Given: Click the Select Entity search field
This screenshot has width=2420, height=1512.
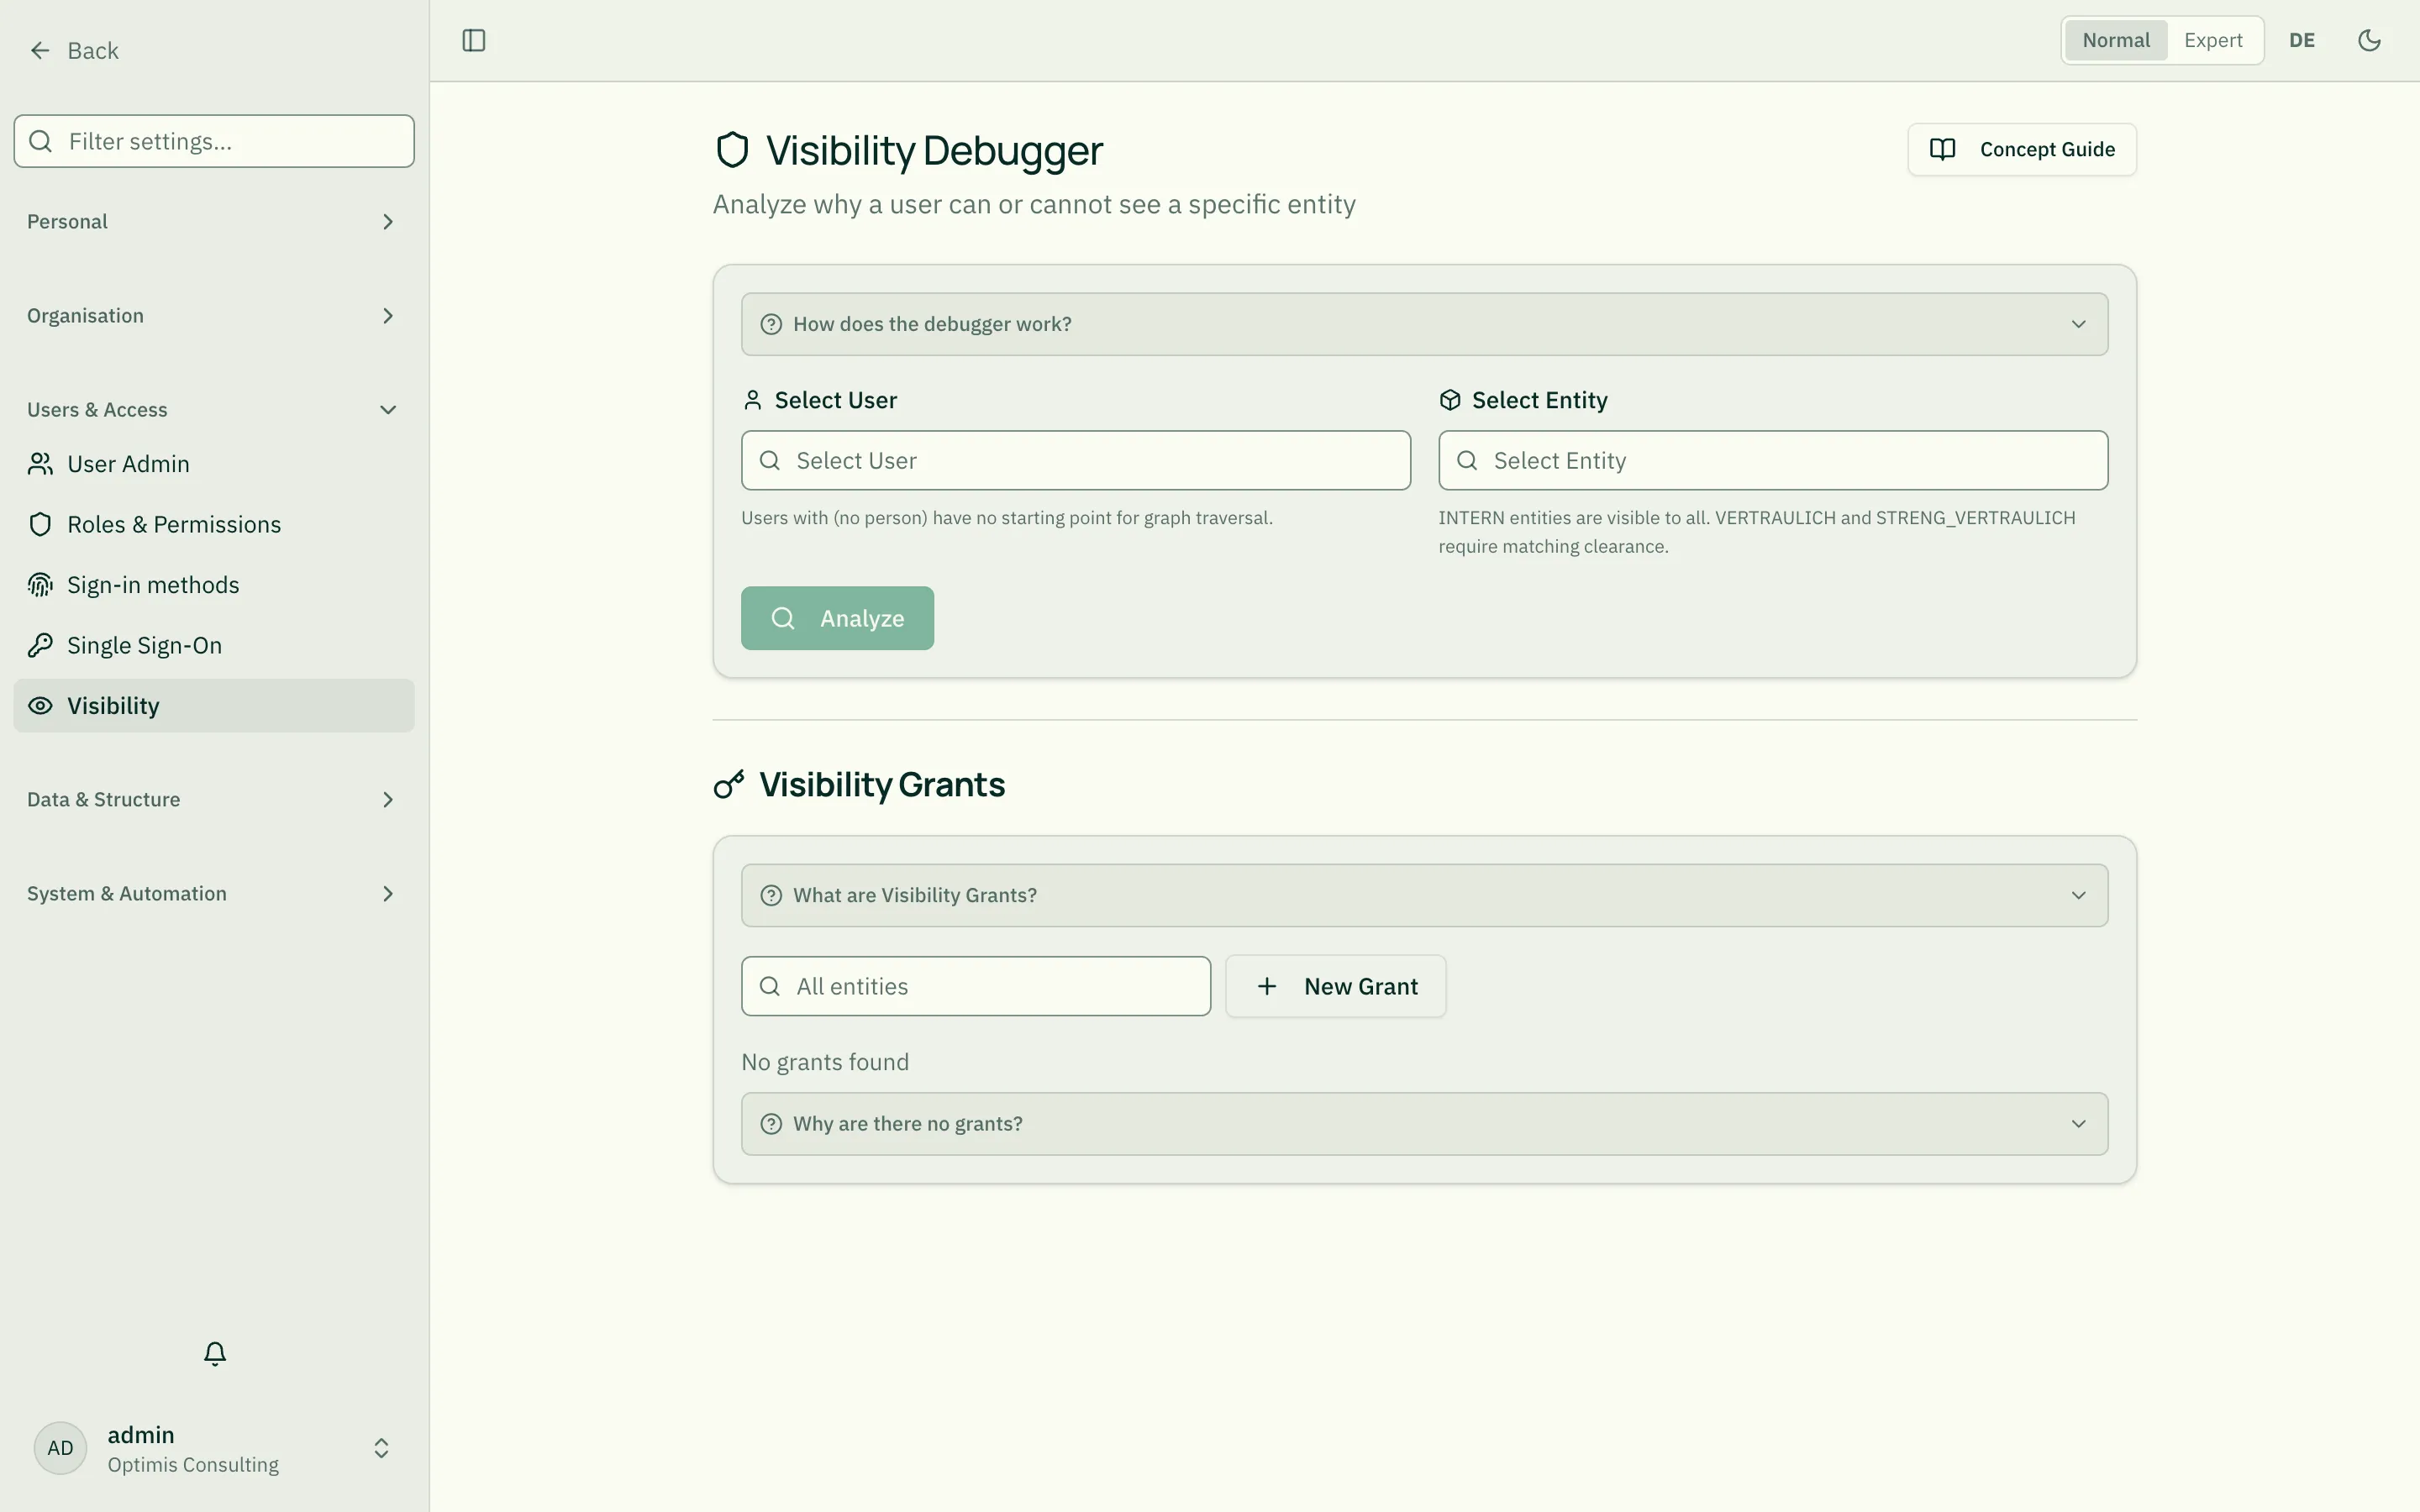Looking at the screenshot, I should point(1773,460).
